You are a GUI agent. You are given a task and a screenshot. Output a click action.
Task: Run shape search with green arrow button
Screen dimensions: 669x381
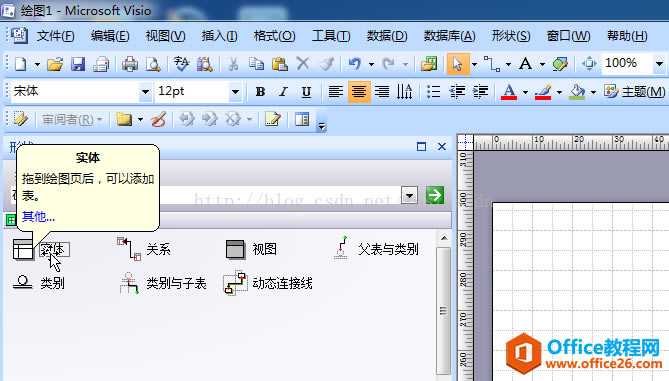point(435,195)
